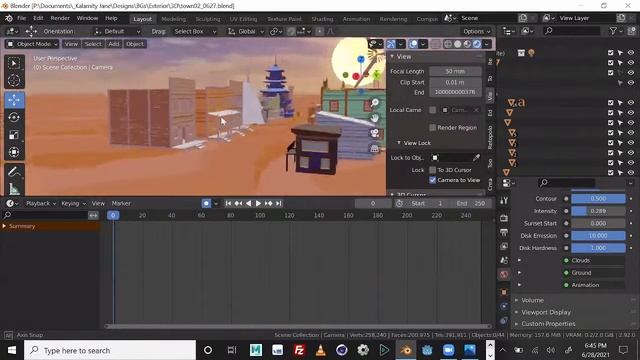Enable Lock To 3D Cursor checkbox
The image size is (640, 360).
[433, 170]
